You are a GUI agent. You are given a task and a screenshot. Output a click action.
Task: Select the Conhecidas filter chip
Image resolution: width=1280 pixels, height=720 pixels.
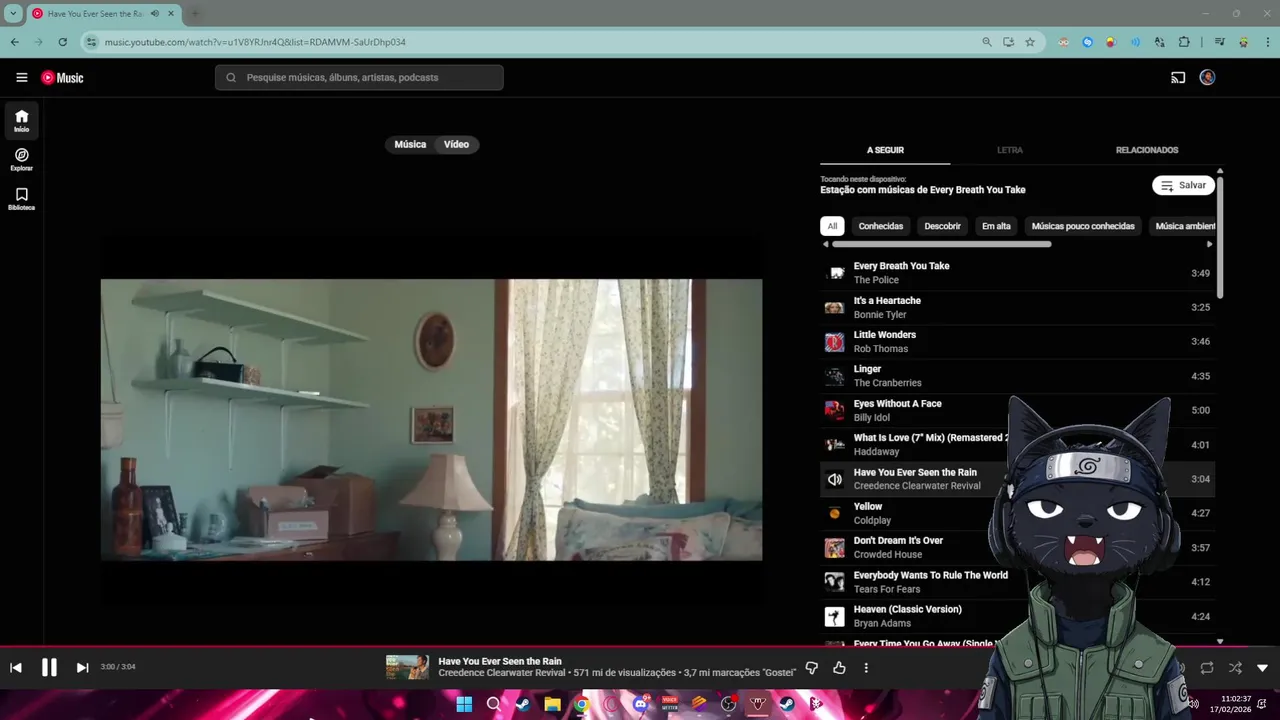881,226
